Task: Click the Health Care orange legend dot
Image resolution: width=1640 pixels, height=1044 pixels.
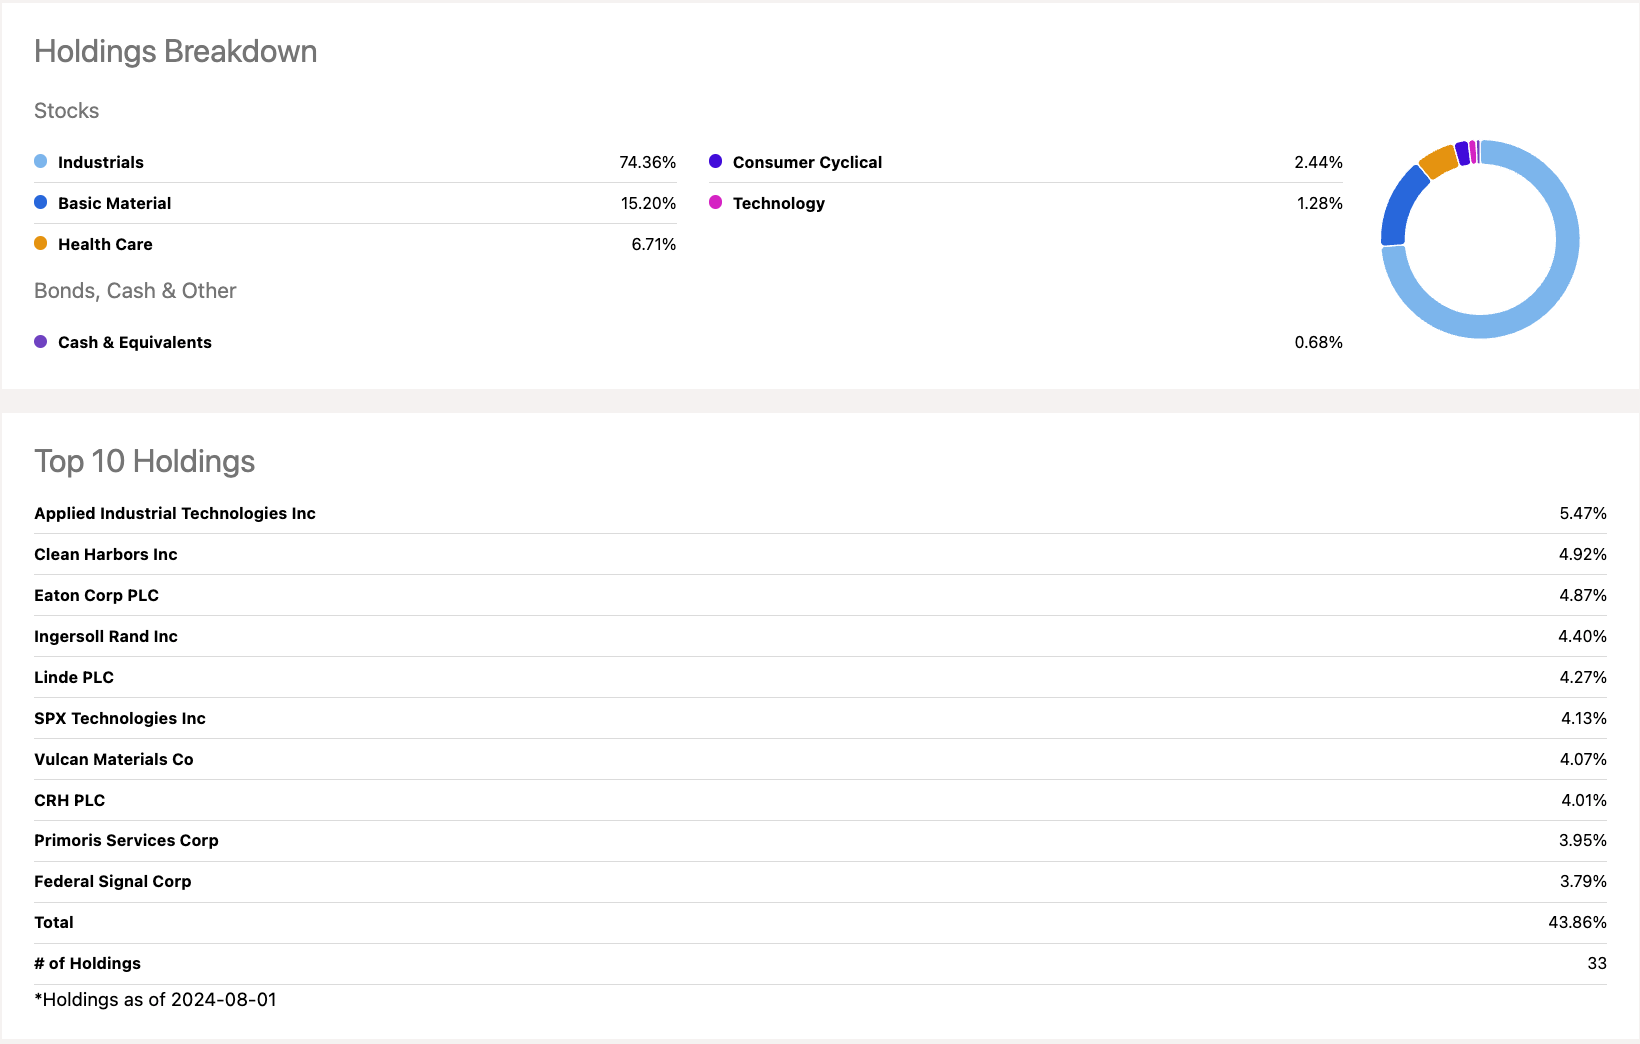Action: tap(41, 244)
